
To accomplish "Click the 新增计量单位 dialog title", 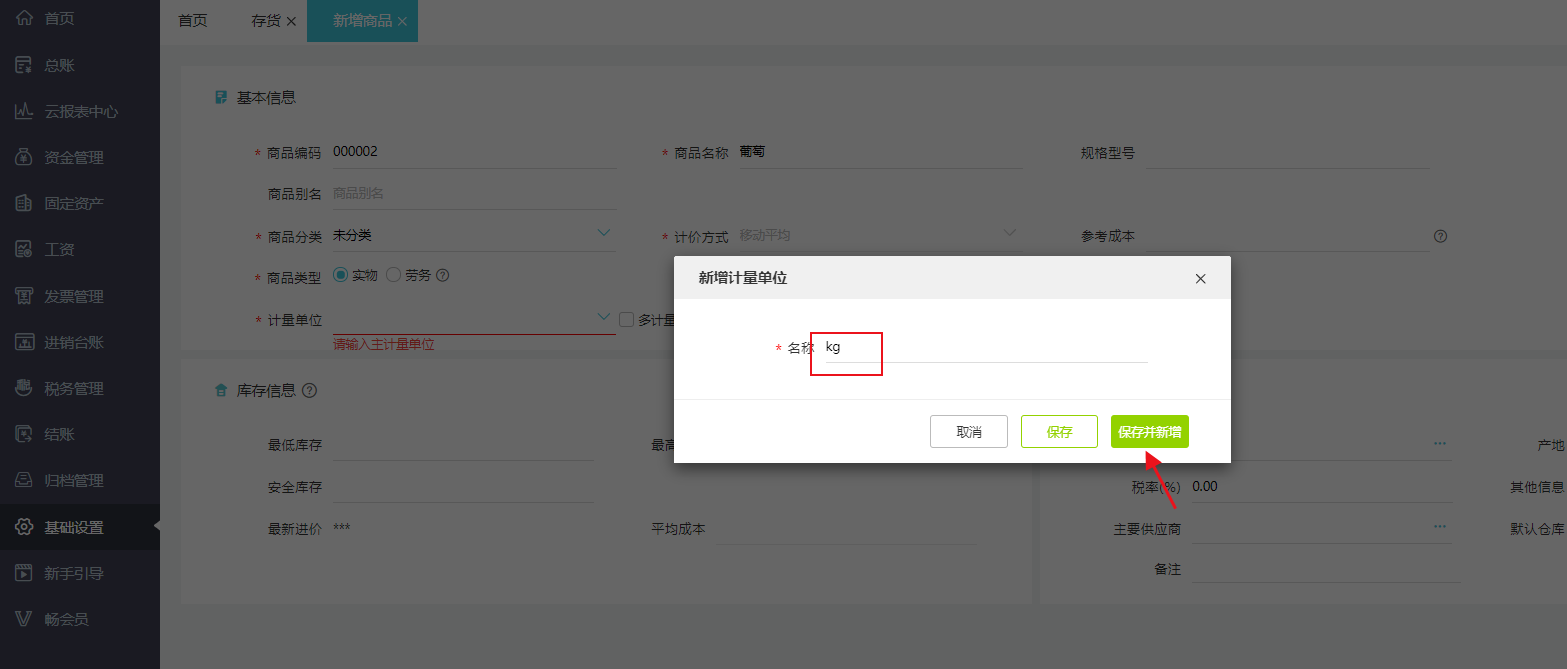I will (743, 278).
